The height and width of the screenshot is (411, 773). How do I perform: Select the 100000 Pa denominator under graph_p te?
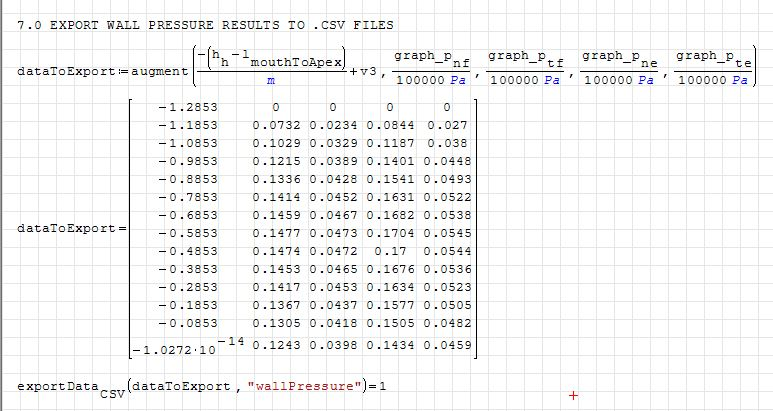click(x=711, y=81)
